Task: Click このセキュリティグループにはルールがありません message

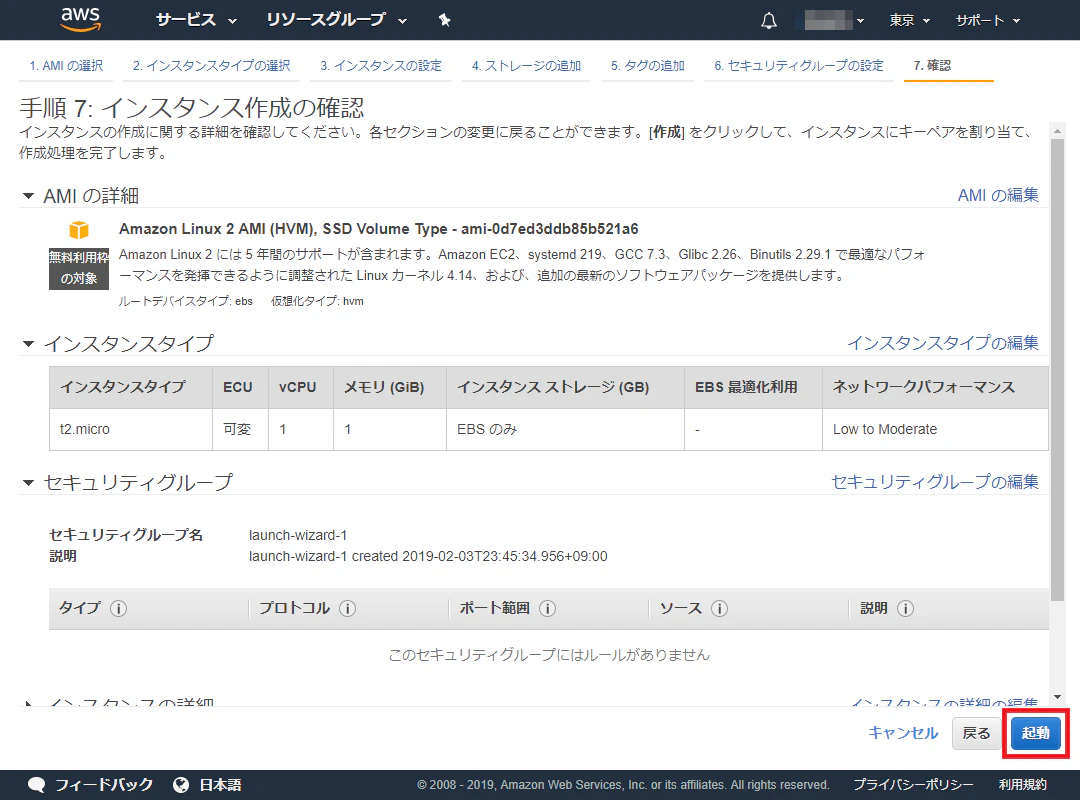Action: tap(549, 655)
